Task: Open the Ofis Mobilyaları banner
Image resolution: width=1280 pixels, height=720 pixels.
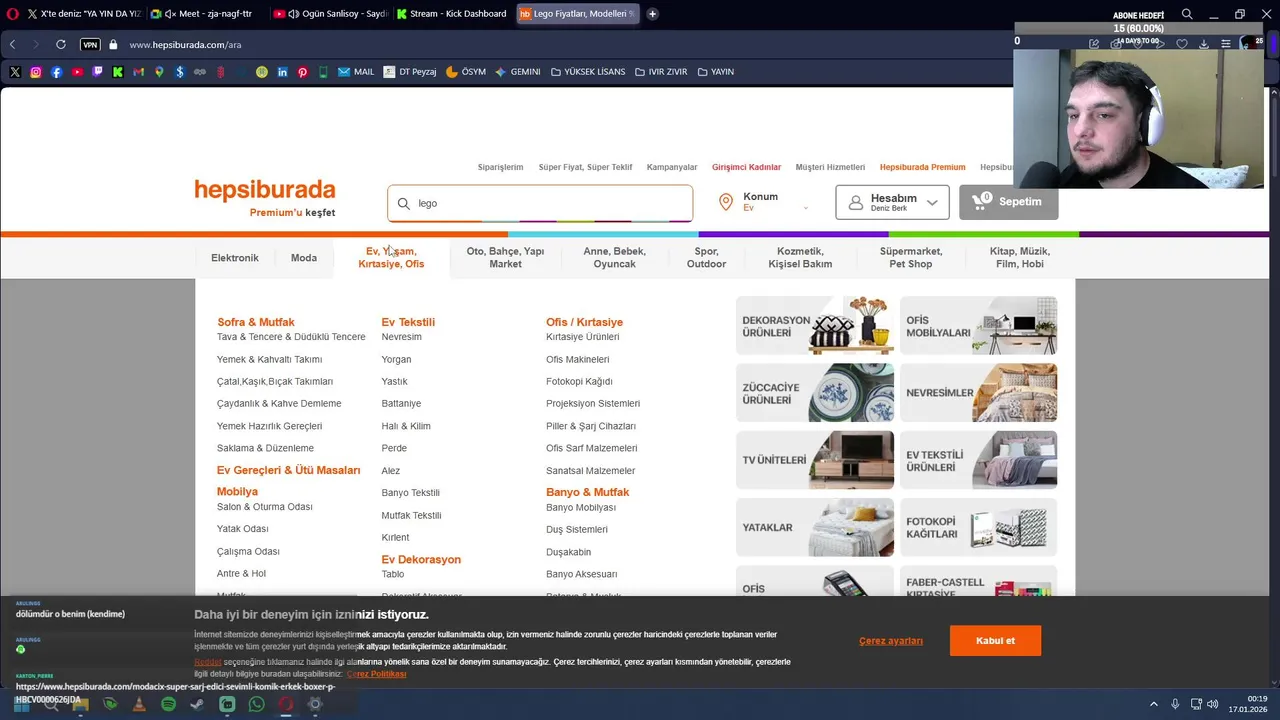Action: (x=979, y=325)
